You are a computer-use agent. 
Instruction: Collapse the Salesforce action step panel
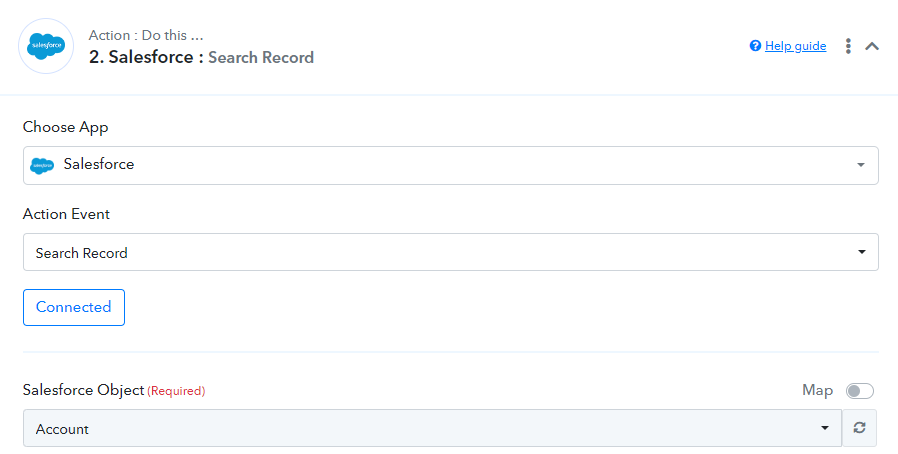pos(872,46)
